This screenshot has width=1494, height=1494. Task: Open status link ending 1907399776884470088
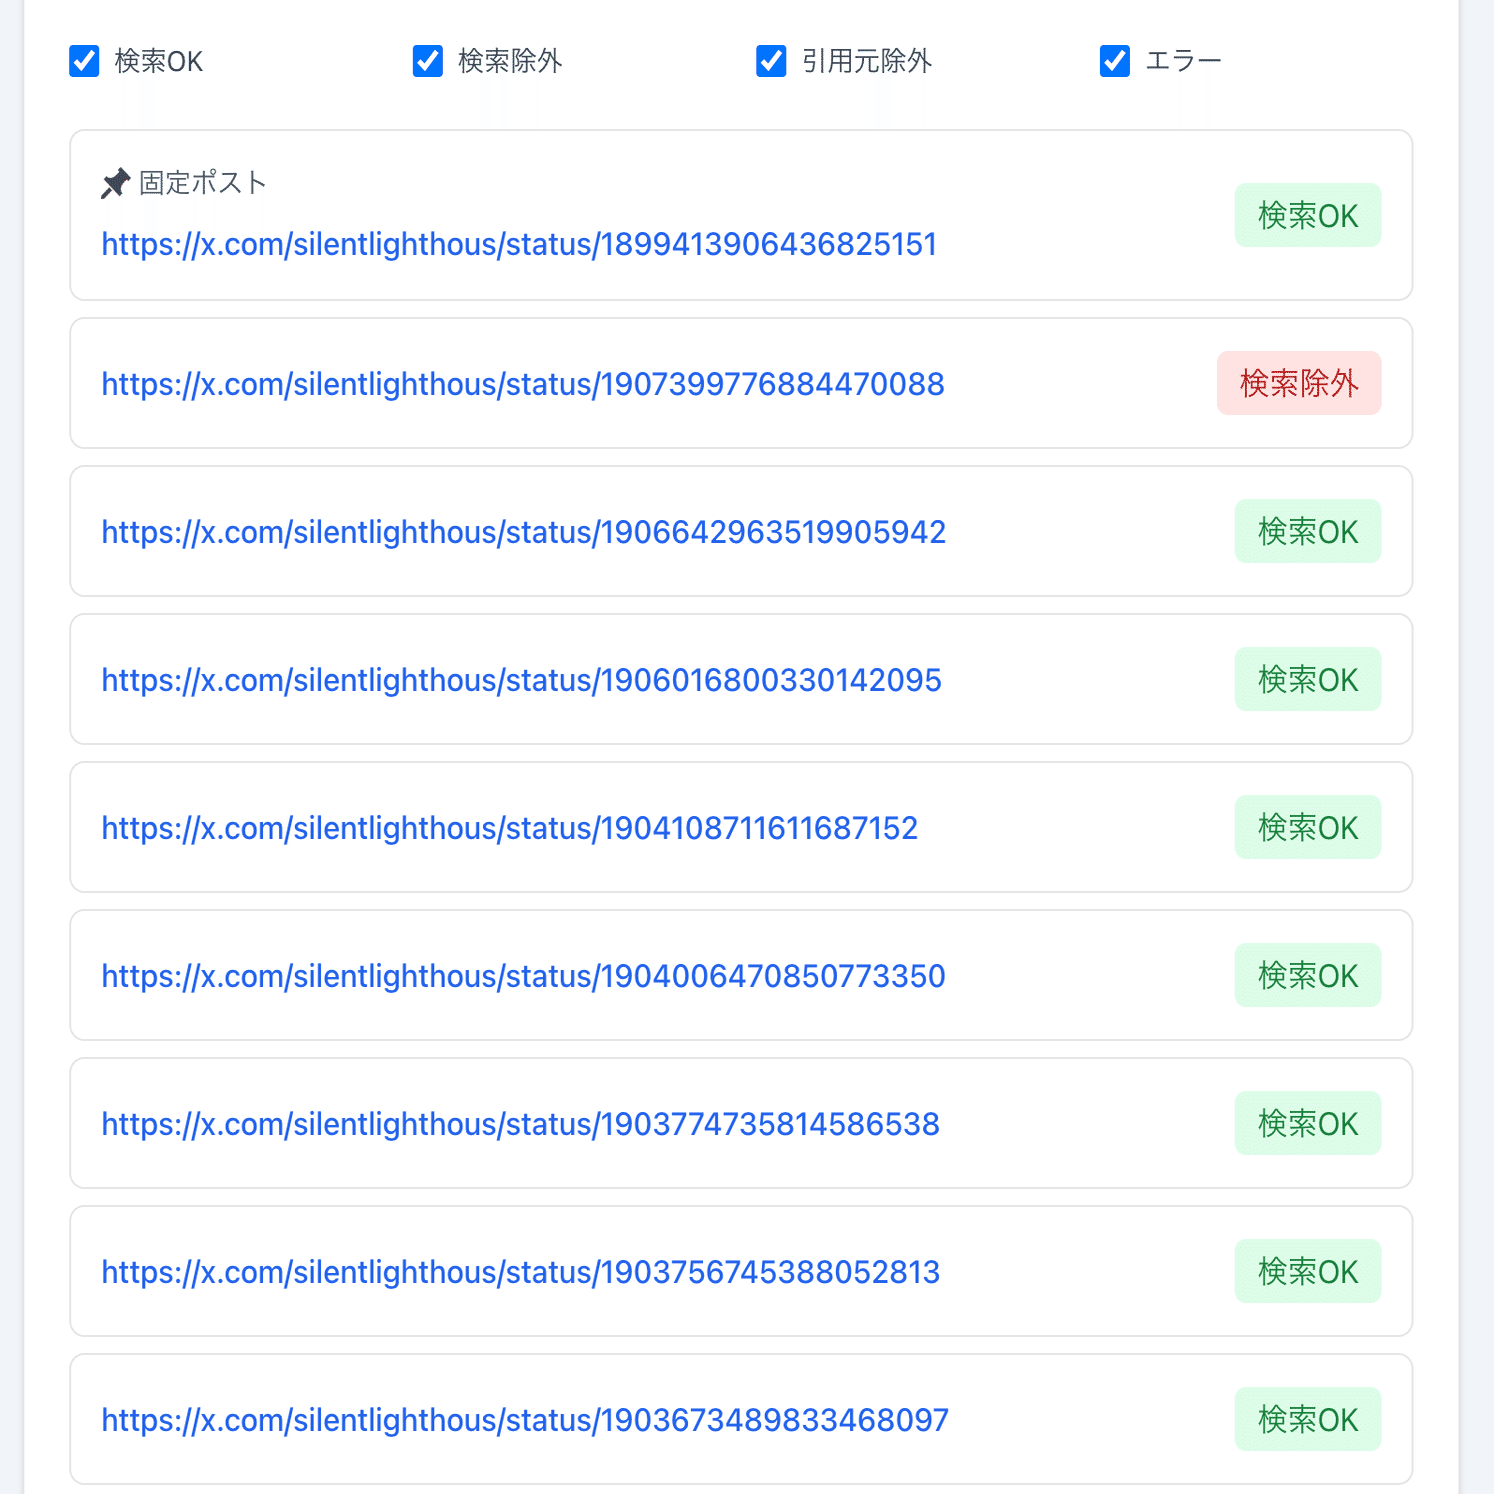point(523,384)
